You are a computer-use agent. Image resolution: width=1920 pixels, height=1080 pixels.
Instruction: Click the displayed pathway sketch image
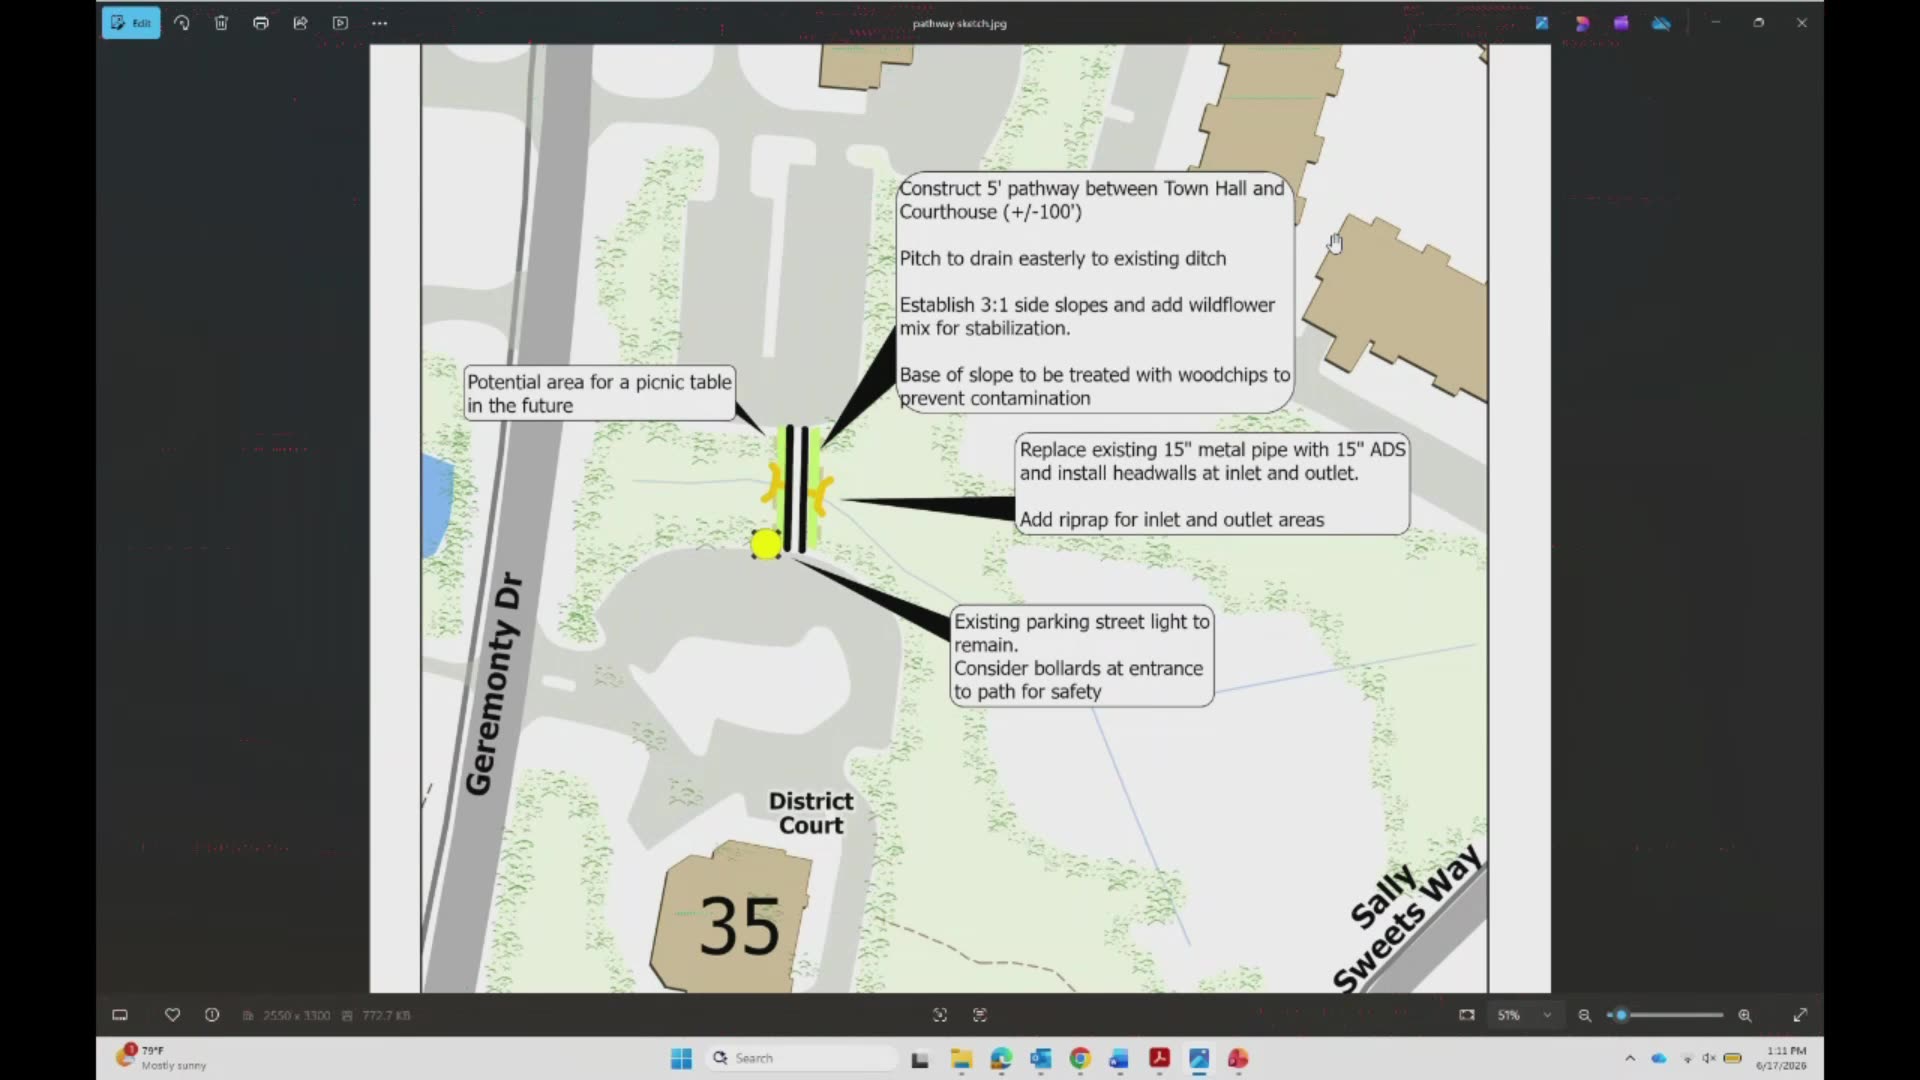click(959, 518)
